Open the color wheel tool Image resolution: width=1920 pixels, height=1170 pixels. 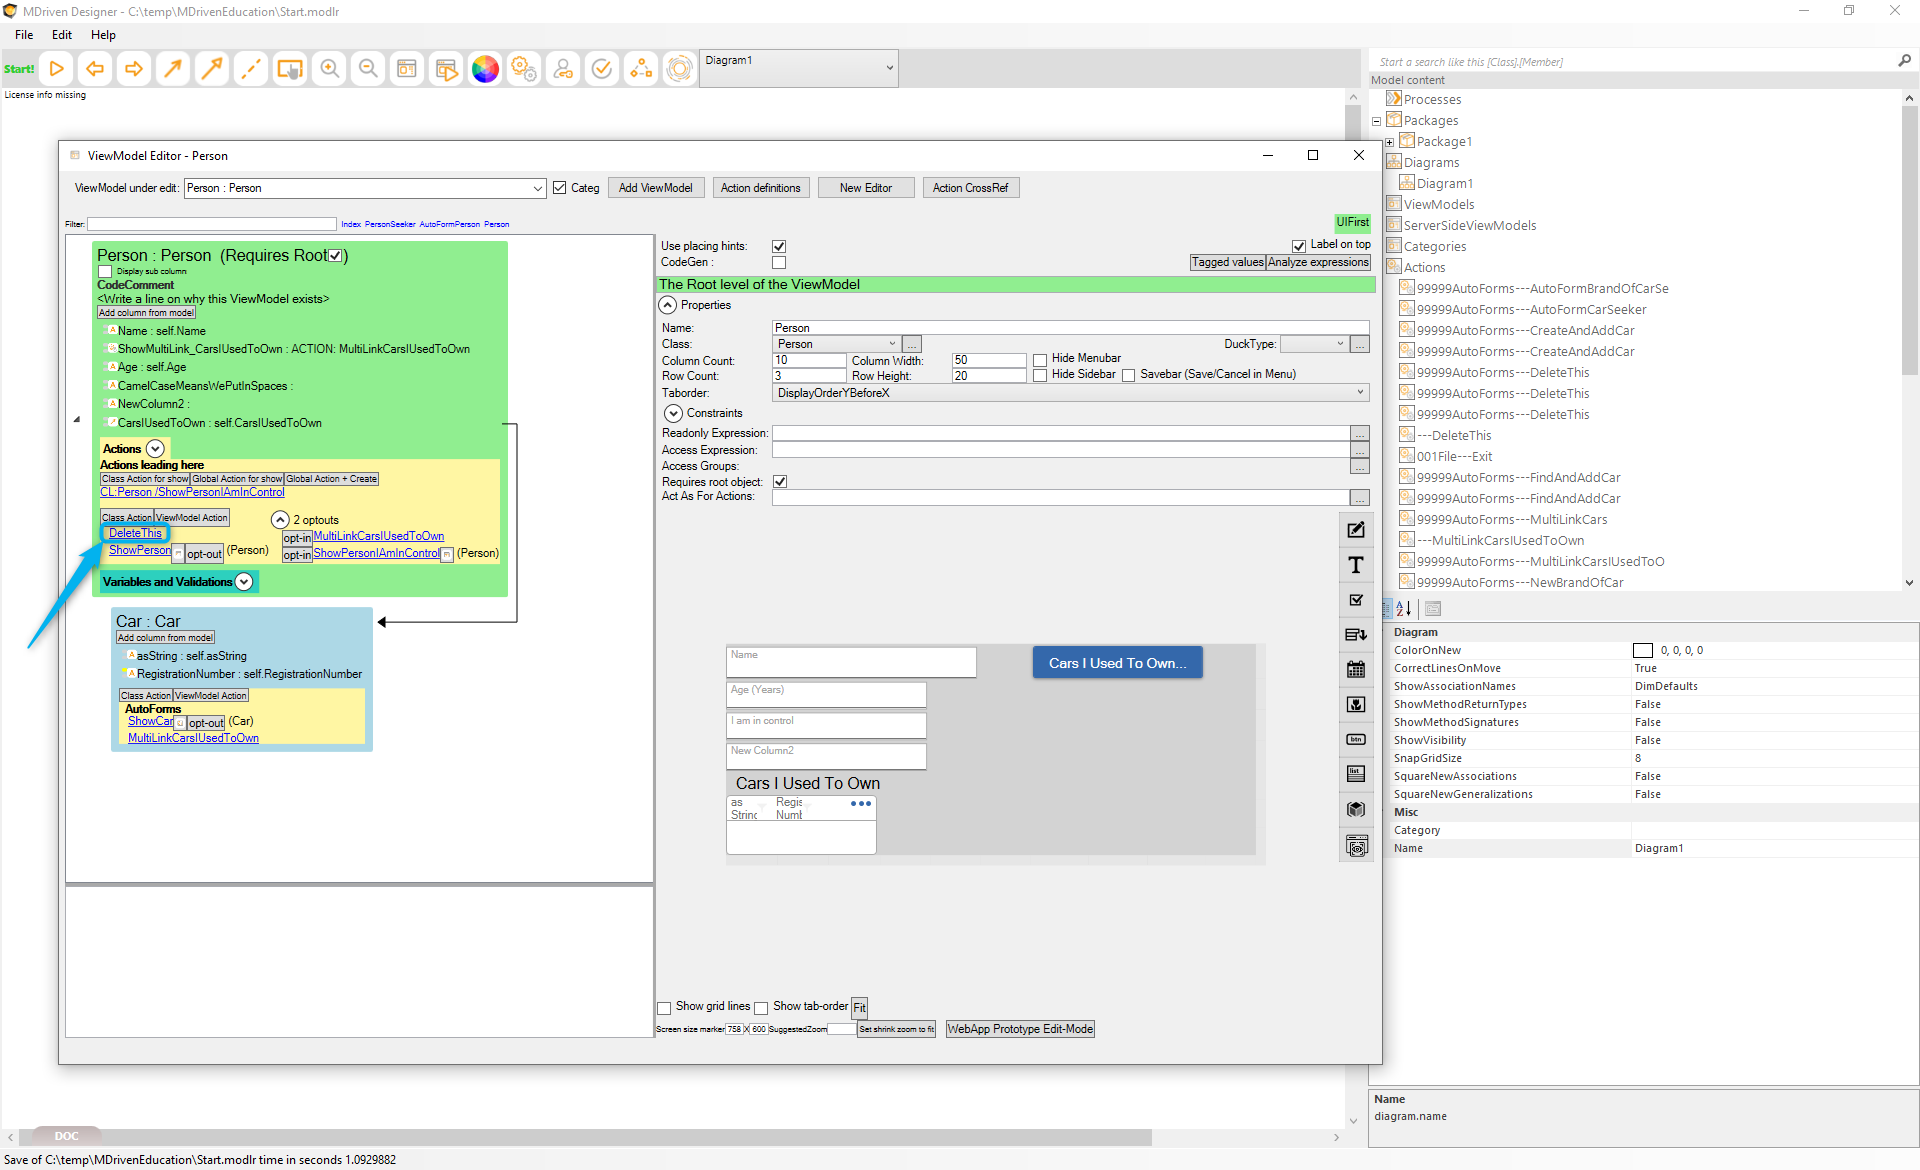(485, 69)
